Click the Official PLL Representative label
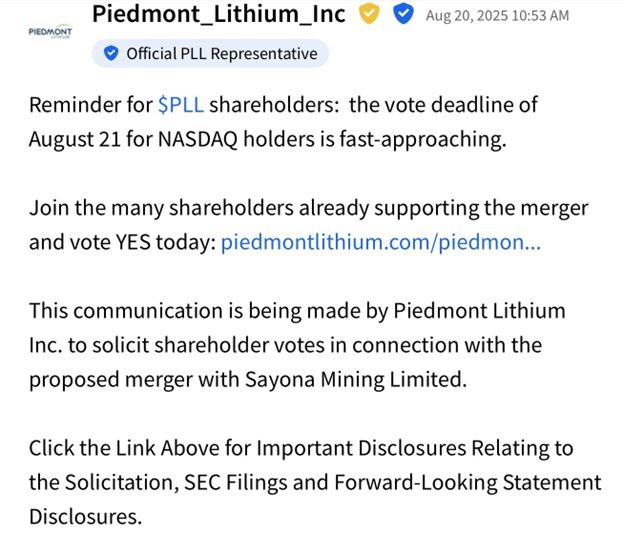Screen dimensions: 624x533 (x=220, y=54)
